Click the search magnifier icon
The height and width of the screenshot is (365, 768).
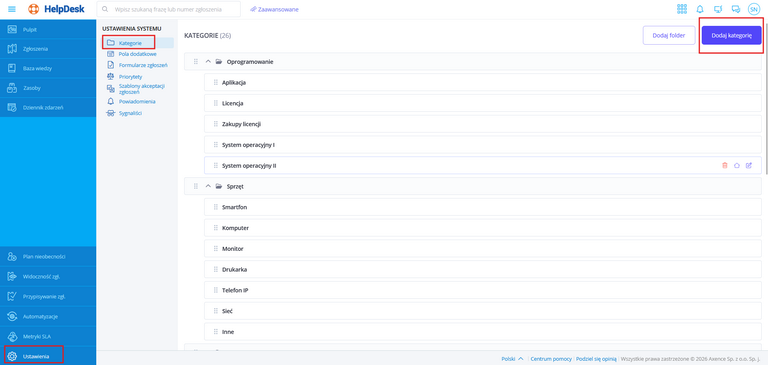[x=105, y=9]
